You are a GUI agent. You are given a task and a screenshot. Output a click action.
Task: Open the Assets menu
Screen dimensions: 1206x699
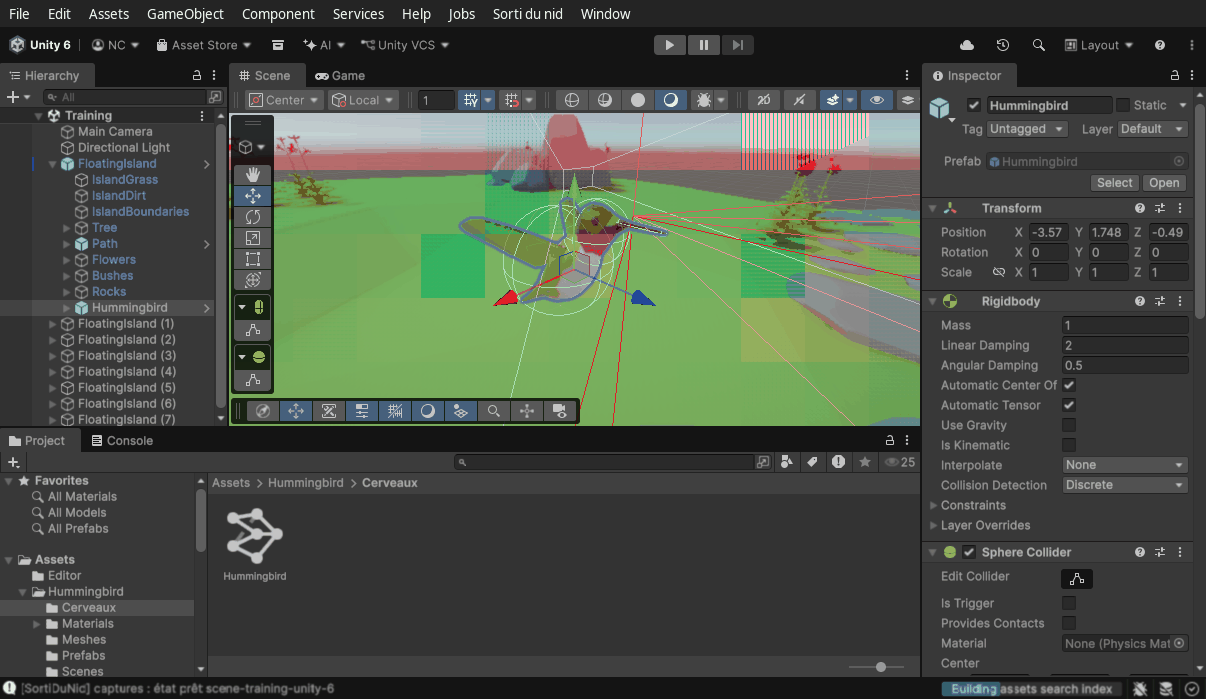109,14
